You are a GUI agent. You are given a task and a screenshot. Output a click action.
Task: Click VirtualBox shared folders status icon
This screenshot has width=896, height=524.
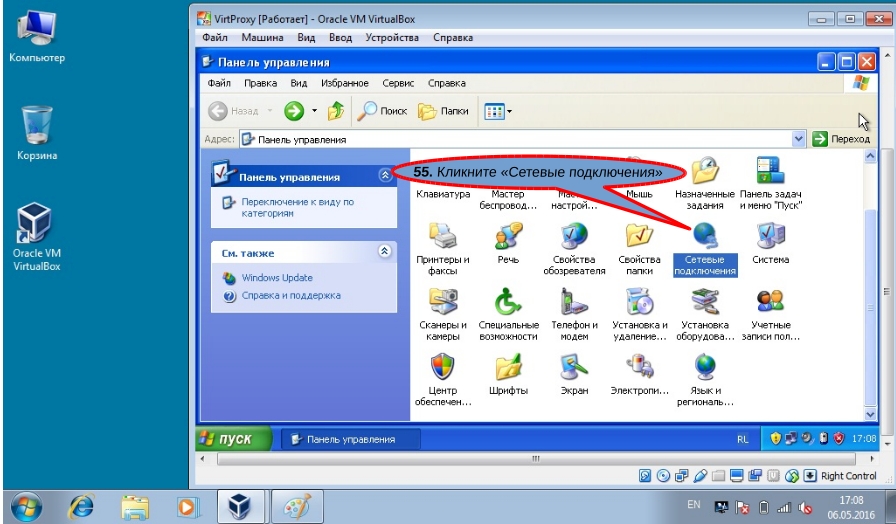pos(718,475)
